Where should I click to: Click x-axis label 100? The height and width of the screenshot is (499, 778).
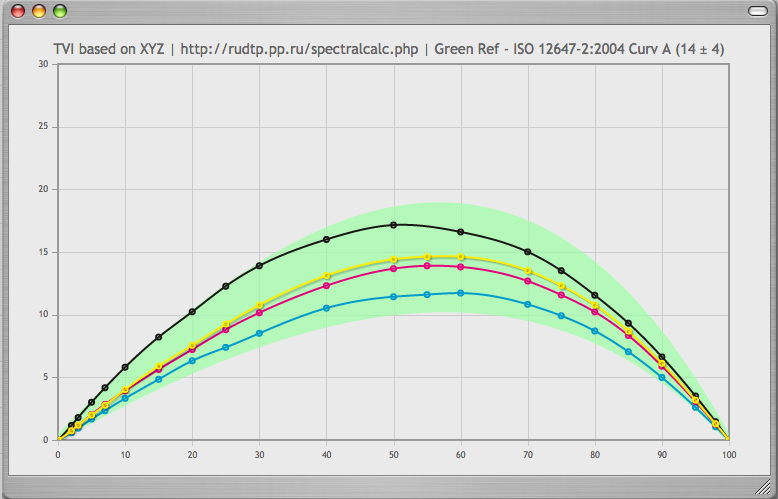point(728,454)
